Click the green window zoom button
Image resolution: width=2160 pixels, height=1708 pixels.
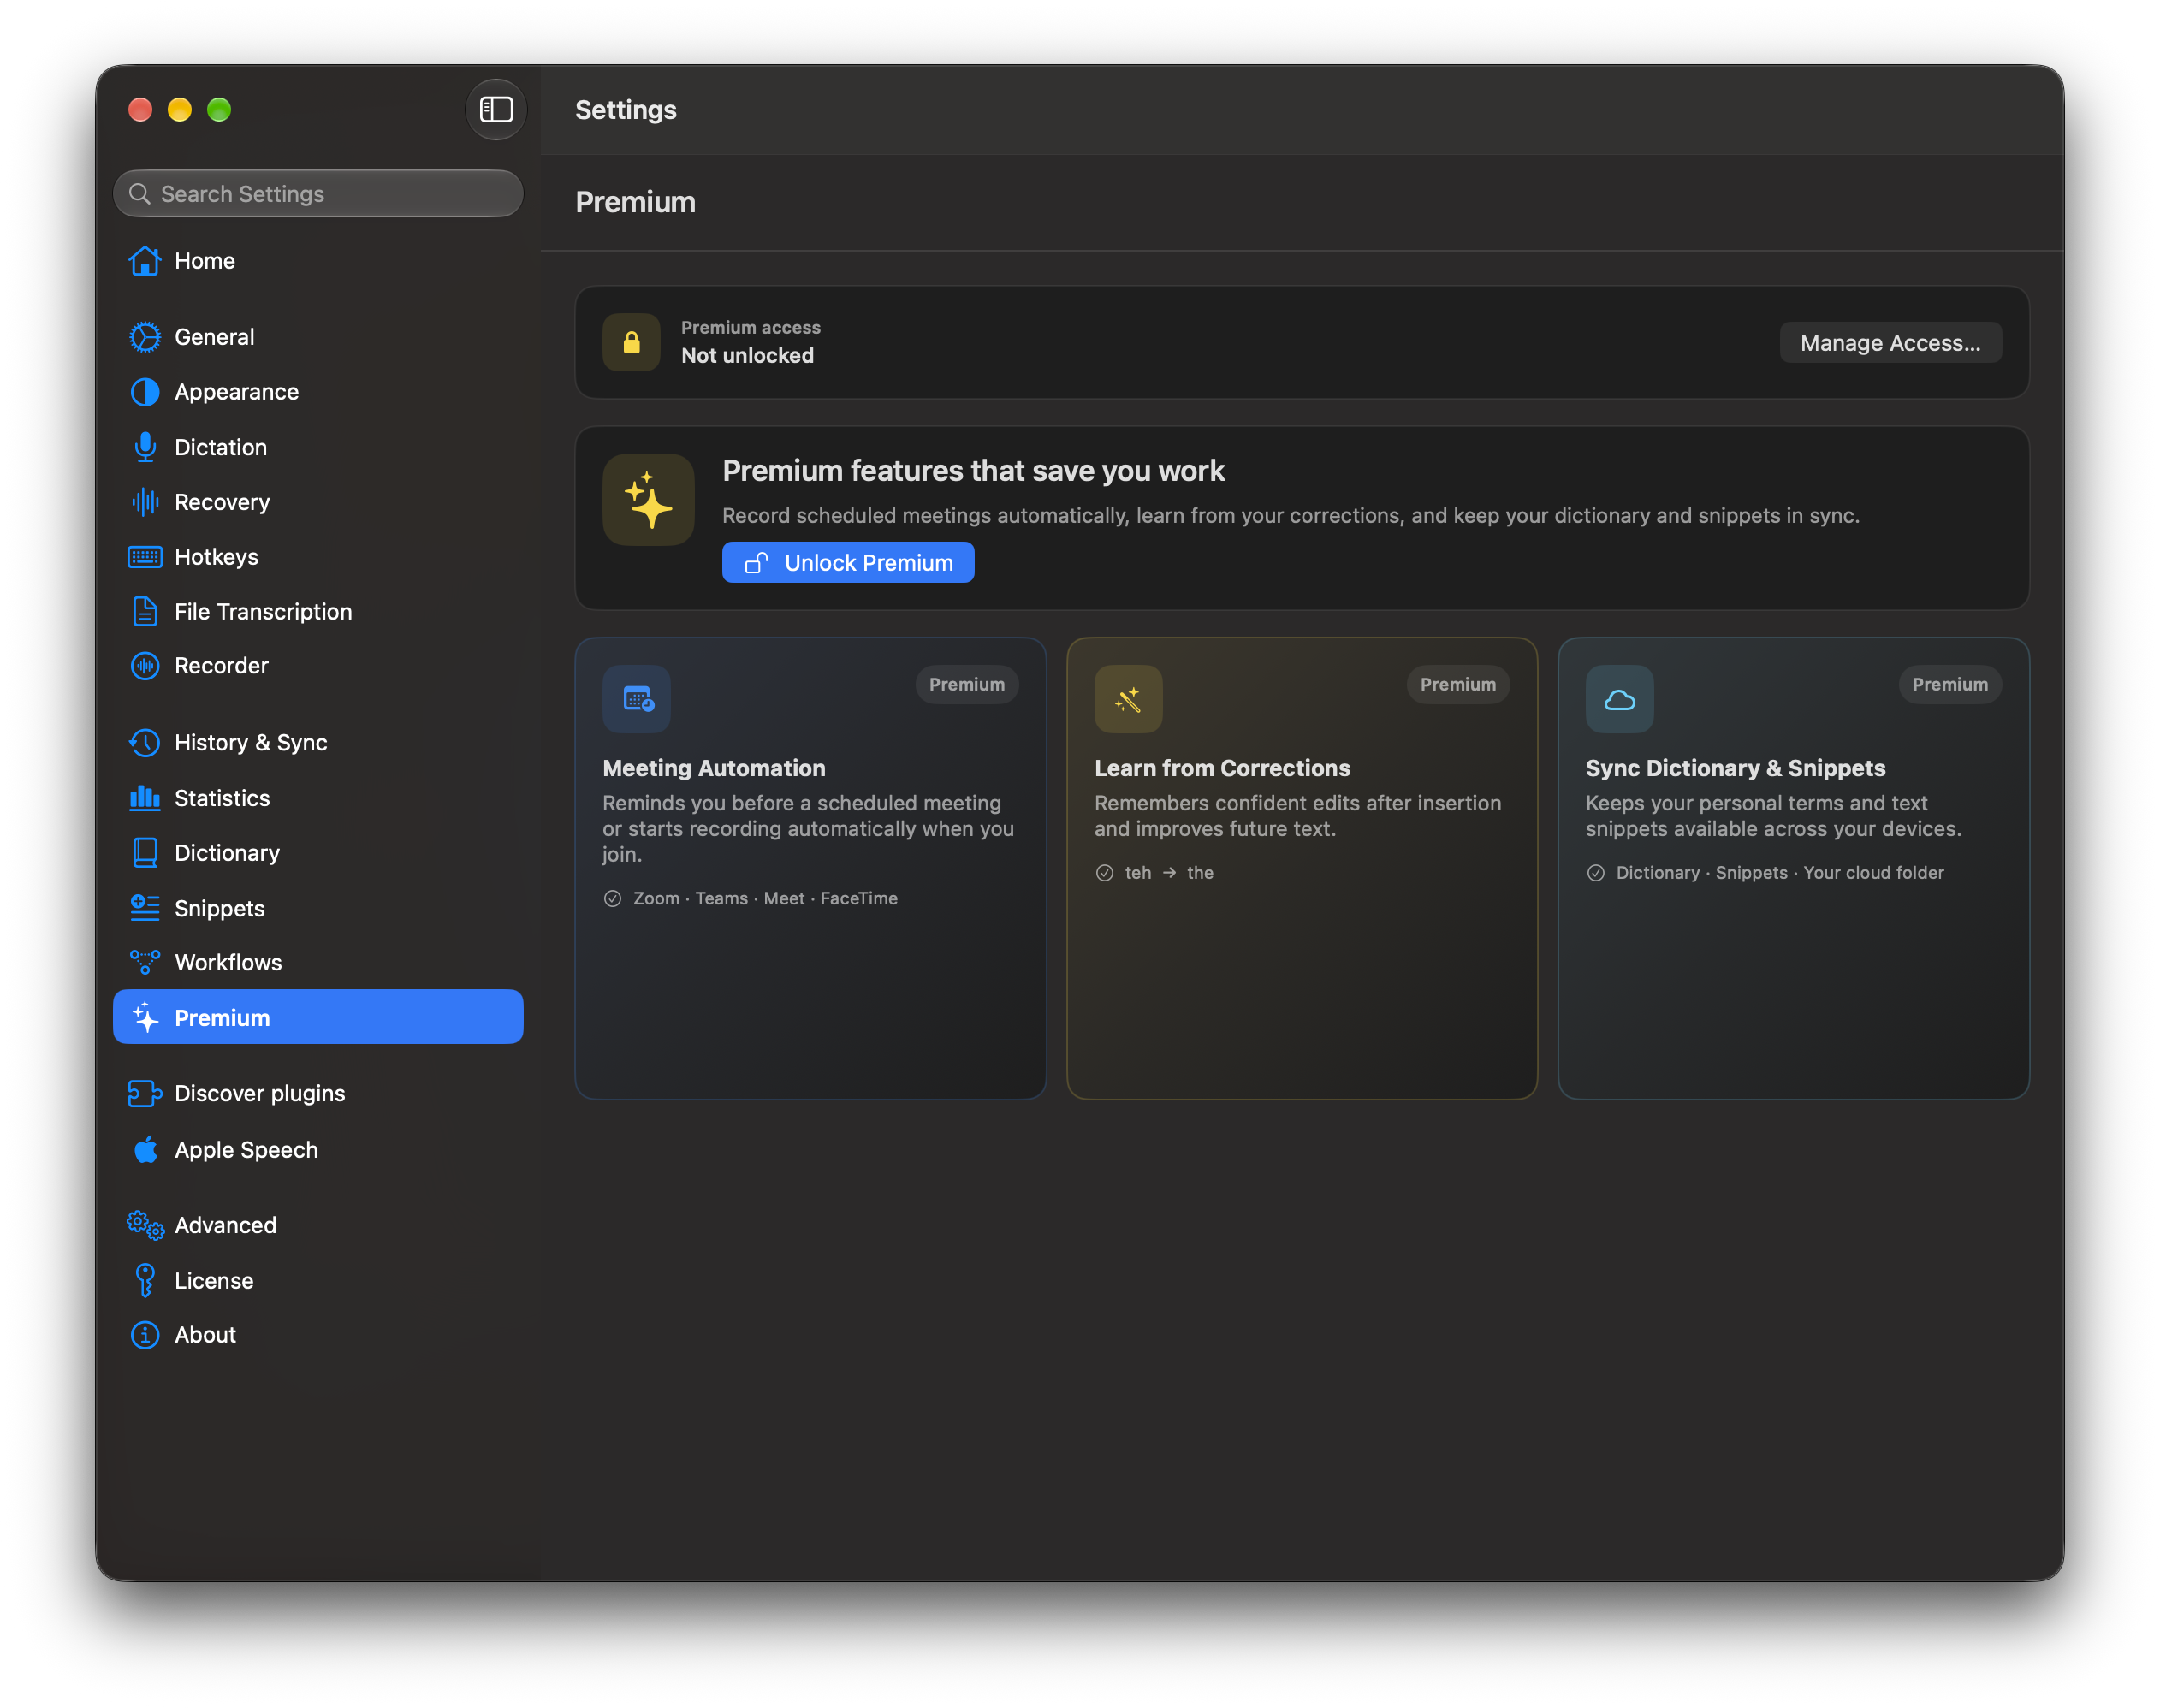click(x=219, y=109)
